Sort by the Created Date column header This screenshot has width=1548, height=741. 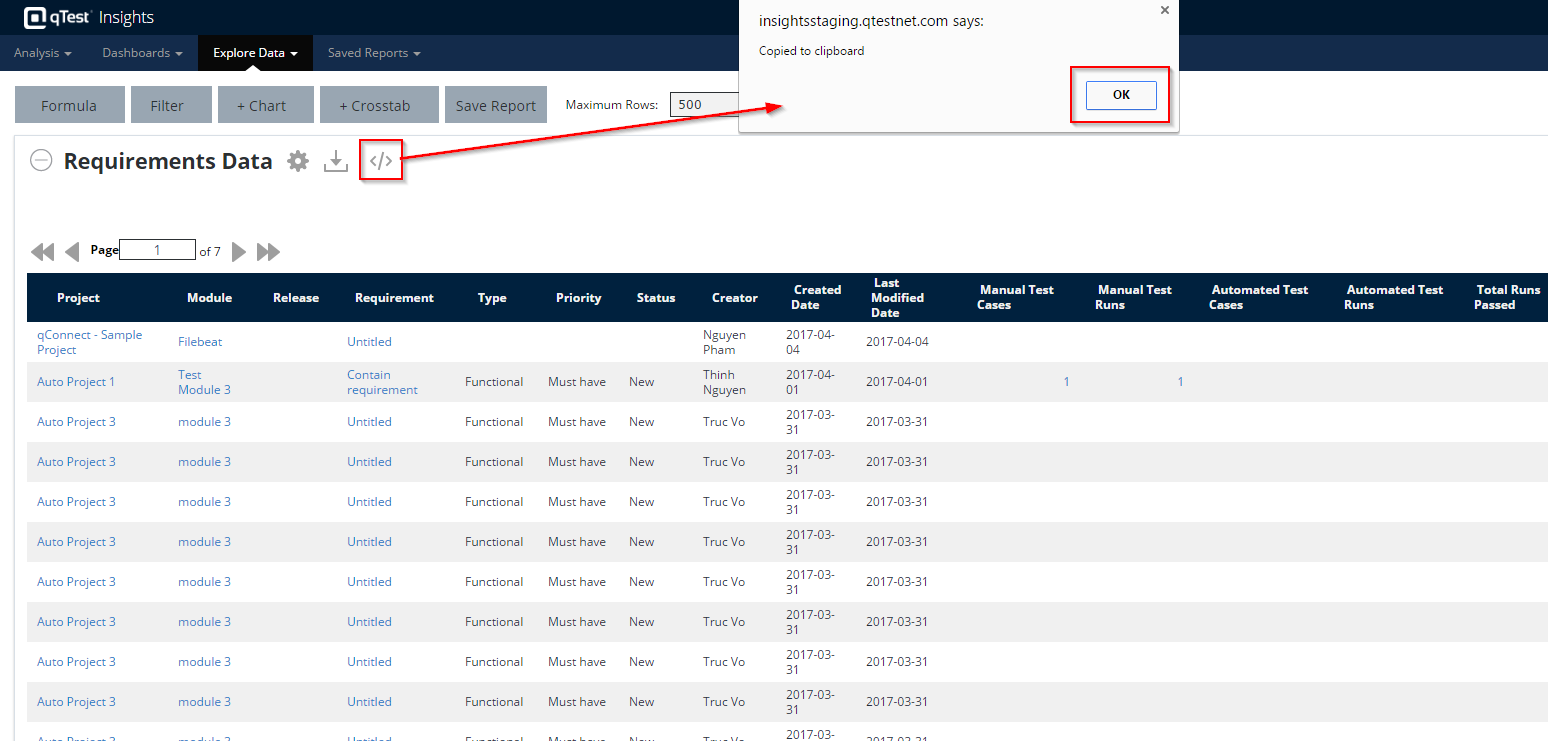tap(817, 298)
